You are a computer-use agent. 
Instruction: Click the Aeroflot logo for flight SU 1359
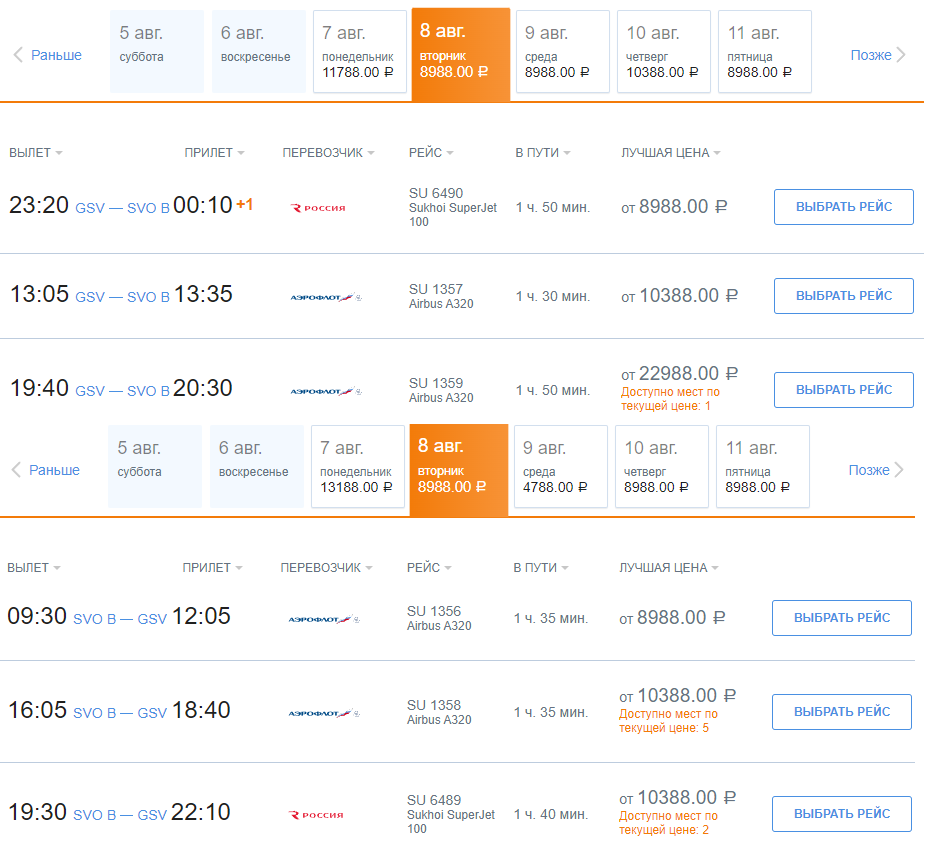[326, 391]
